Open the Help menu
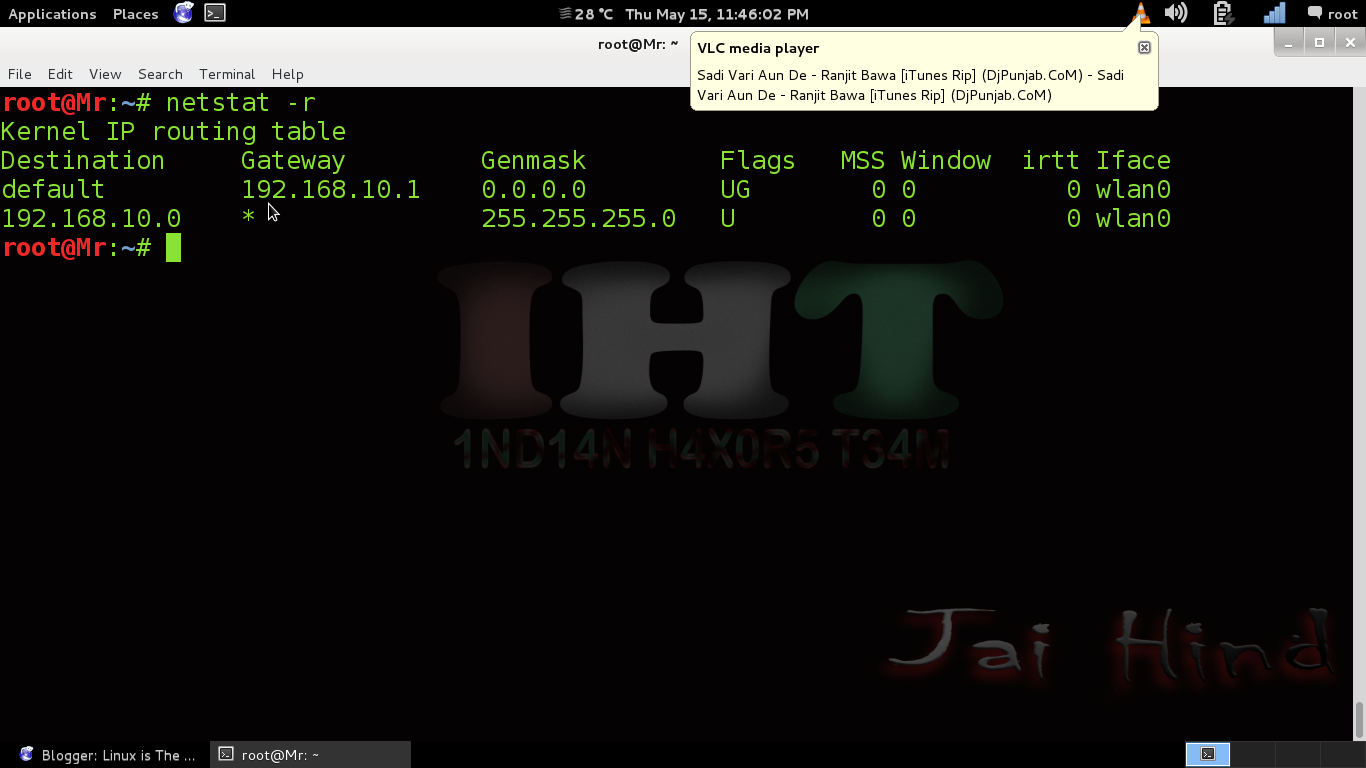This screenshot has width=1366, height=768. click(x=287, y=74)
